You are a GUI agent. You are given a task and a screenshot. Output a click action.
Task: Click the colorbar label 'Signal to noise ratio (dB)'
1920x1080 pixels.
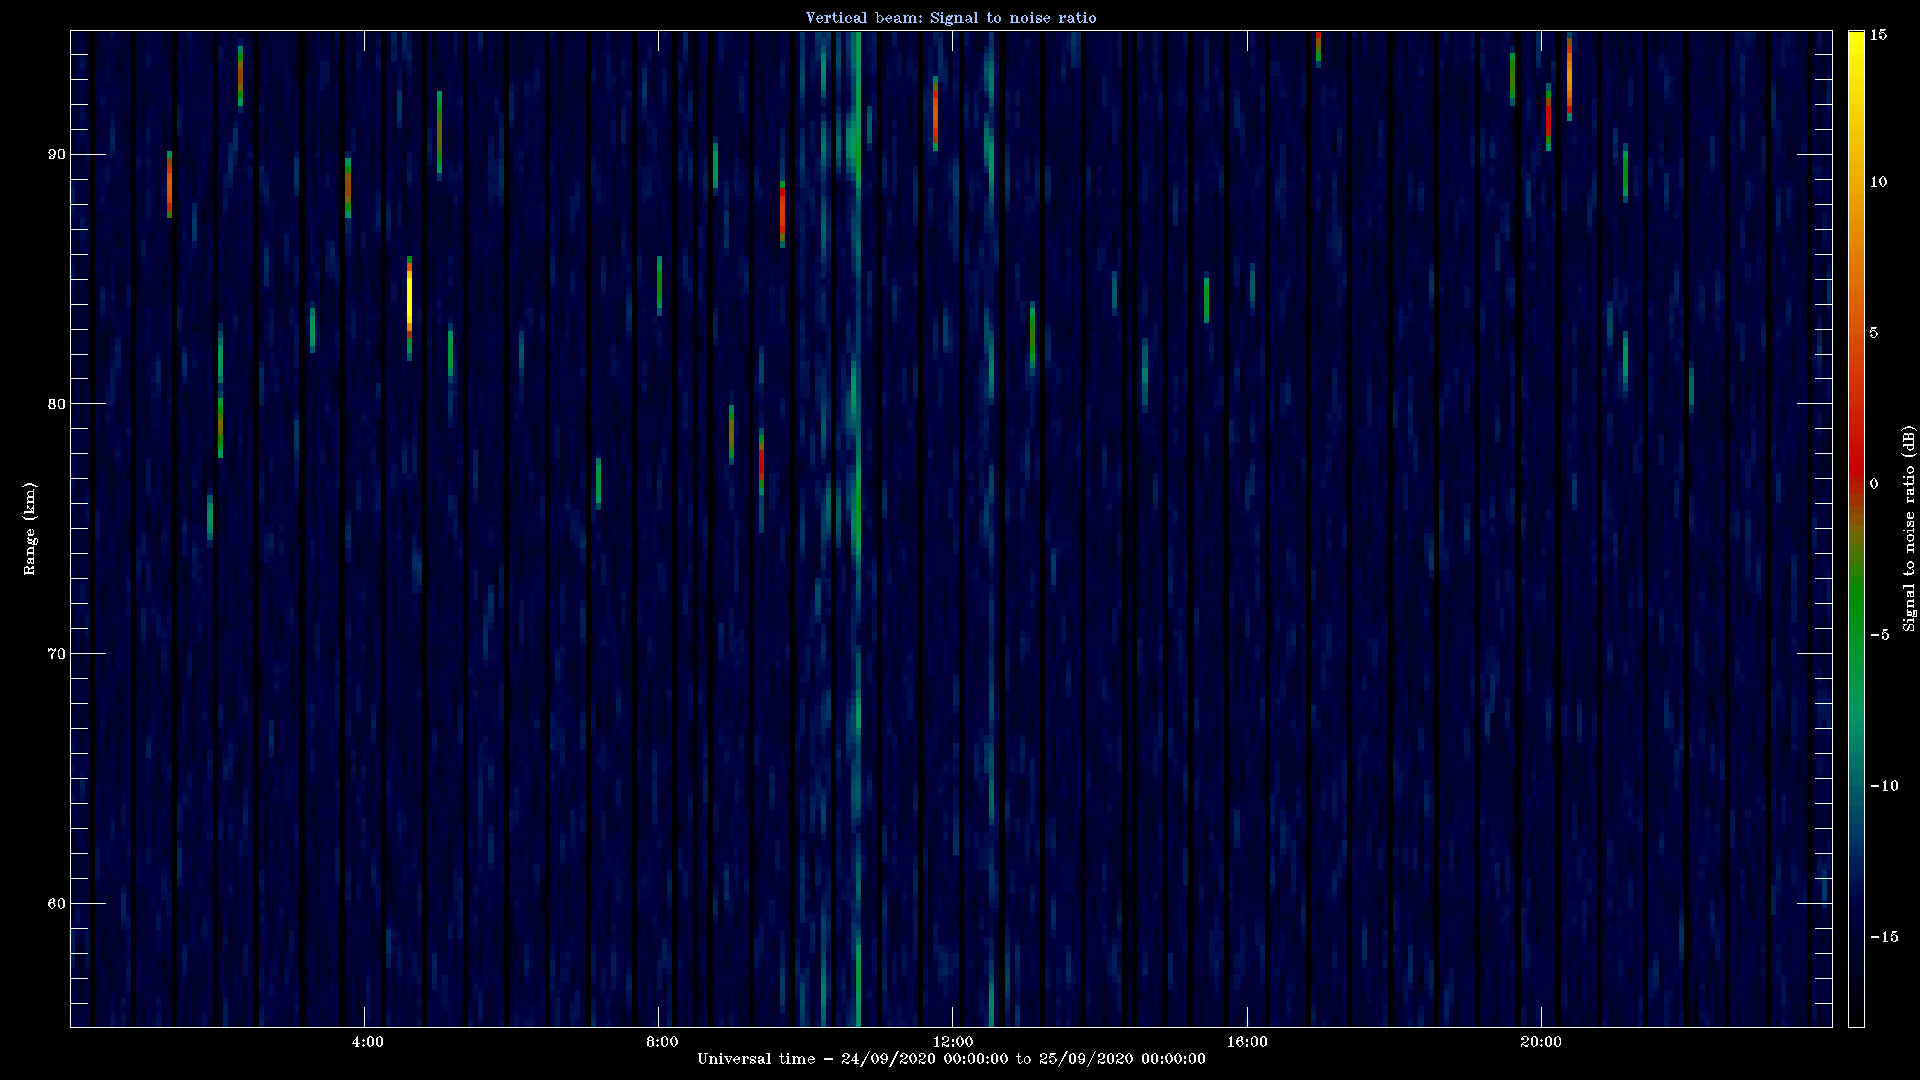point(1909,528)
